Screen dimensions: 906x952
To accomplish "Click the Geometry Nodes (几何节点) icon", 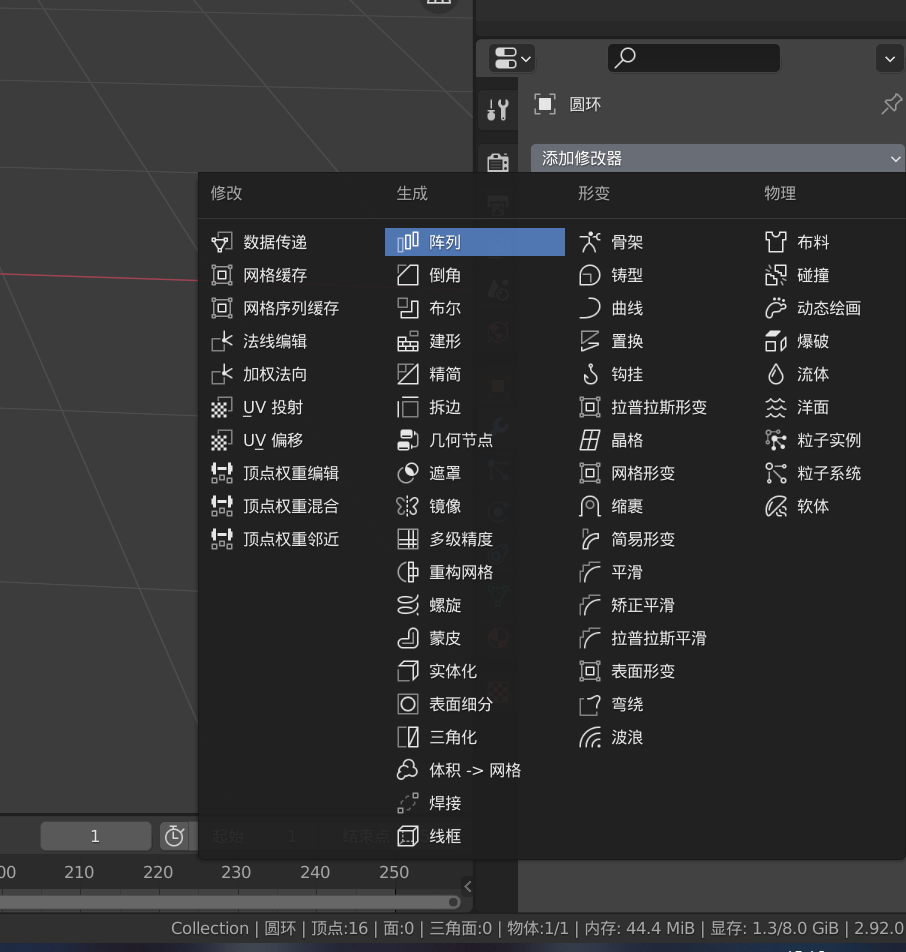I will (x=407, y=440).
